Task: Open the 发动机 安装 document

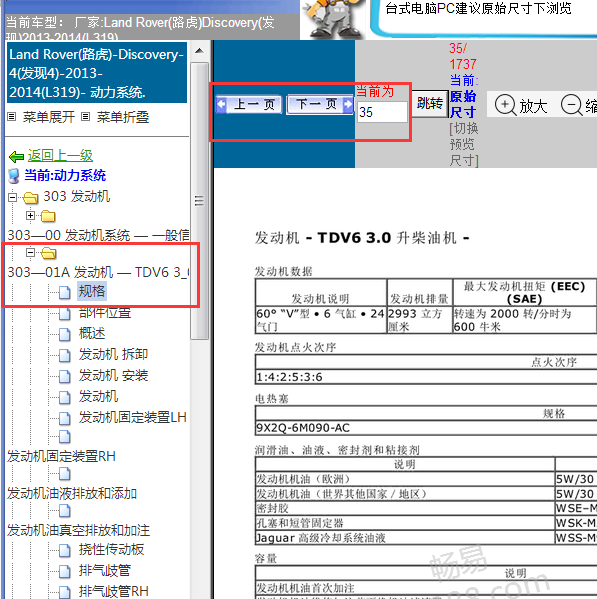Action: tap(113, 375)
